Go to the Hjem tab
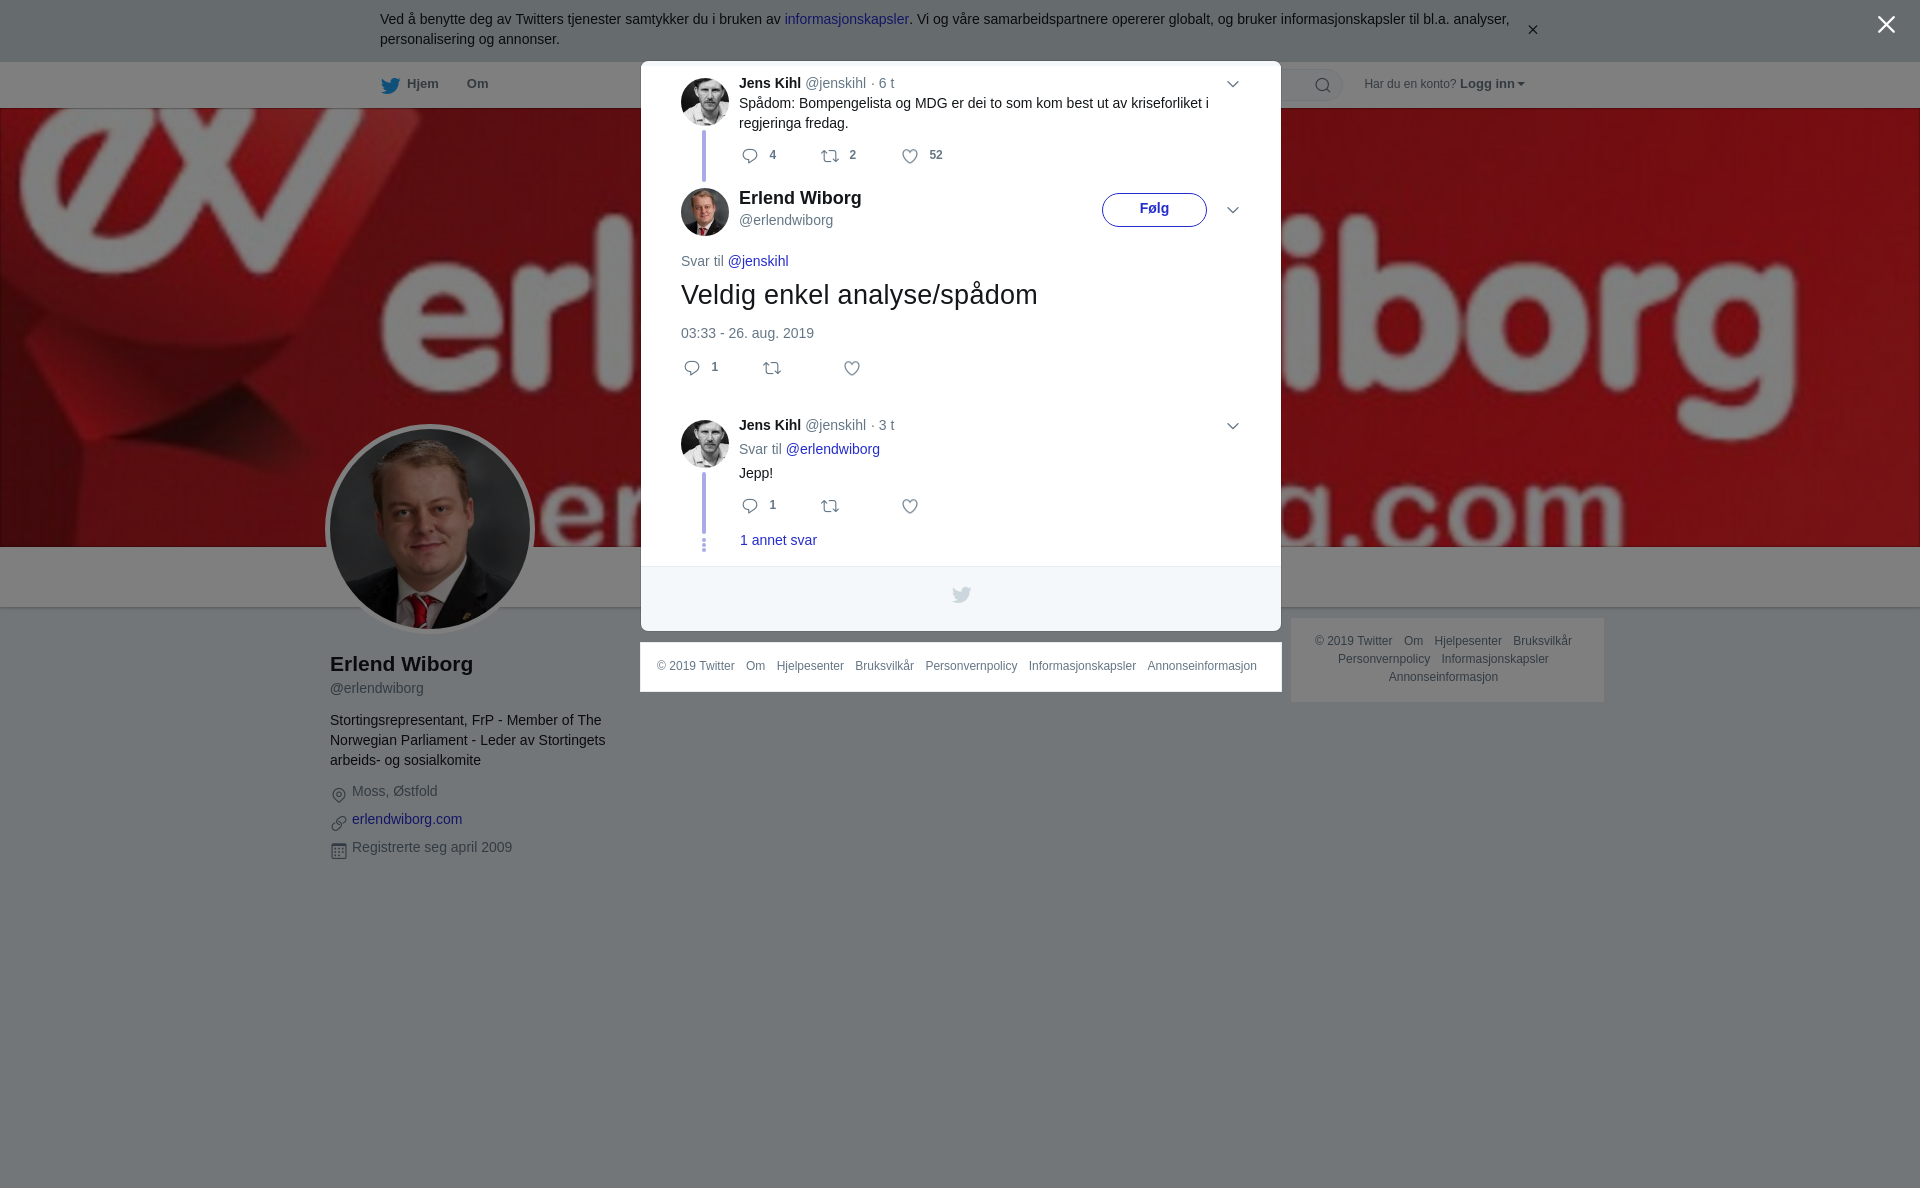The height and width of the screenshot is (1188, 1920). pyautogui.click(x=410, y=84)
